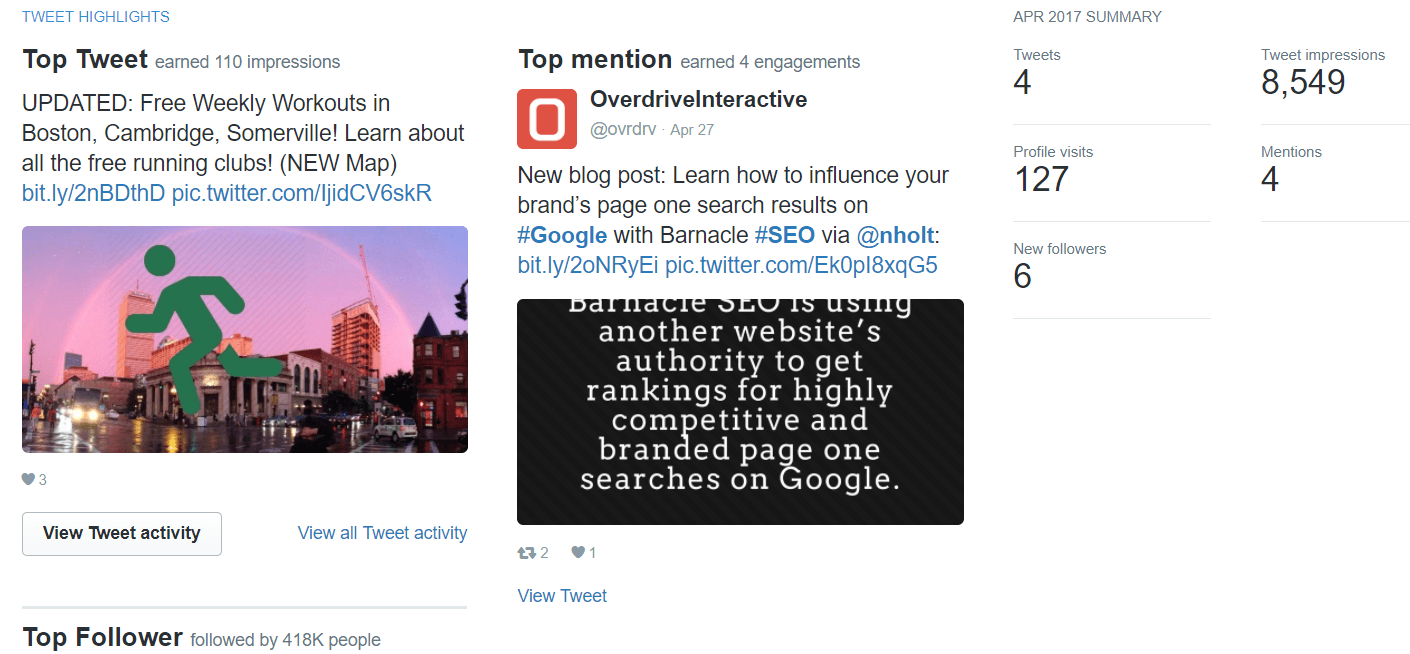Open the @nholt mention
The height and width of the screenshot is (654, 1410).
(895, 235)
